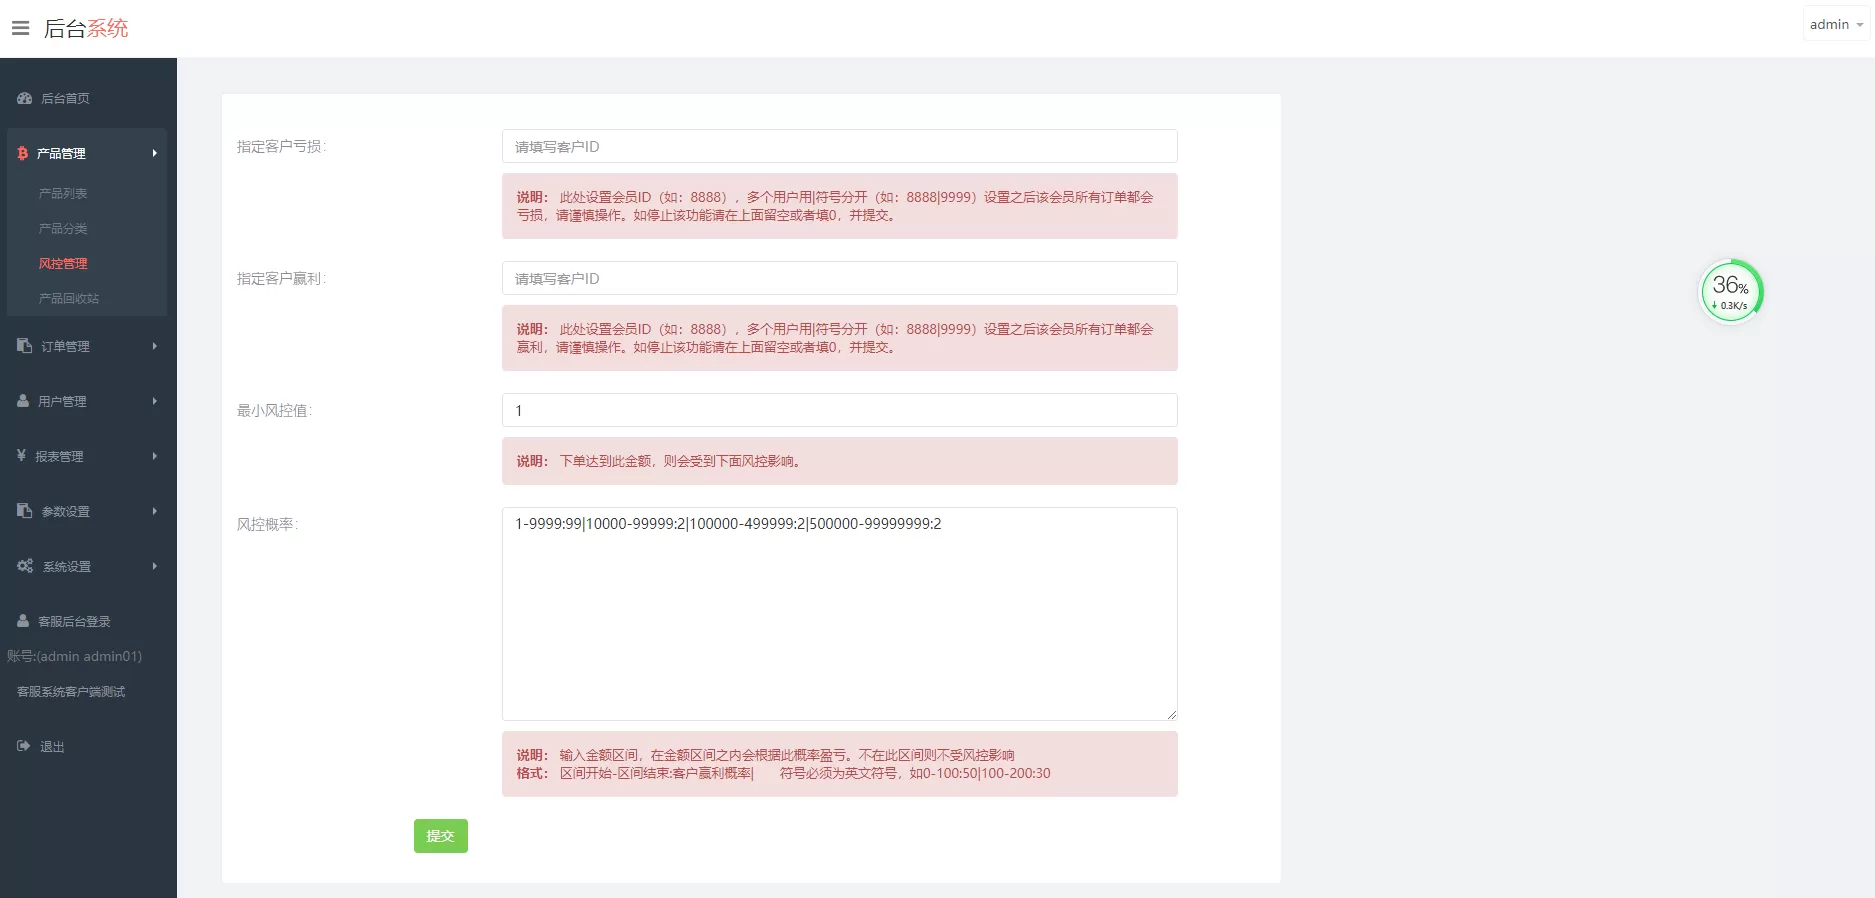The image size is (1875, 898).
Task: Open 产品列表 in the sidebar
Action: 63,193
